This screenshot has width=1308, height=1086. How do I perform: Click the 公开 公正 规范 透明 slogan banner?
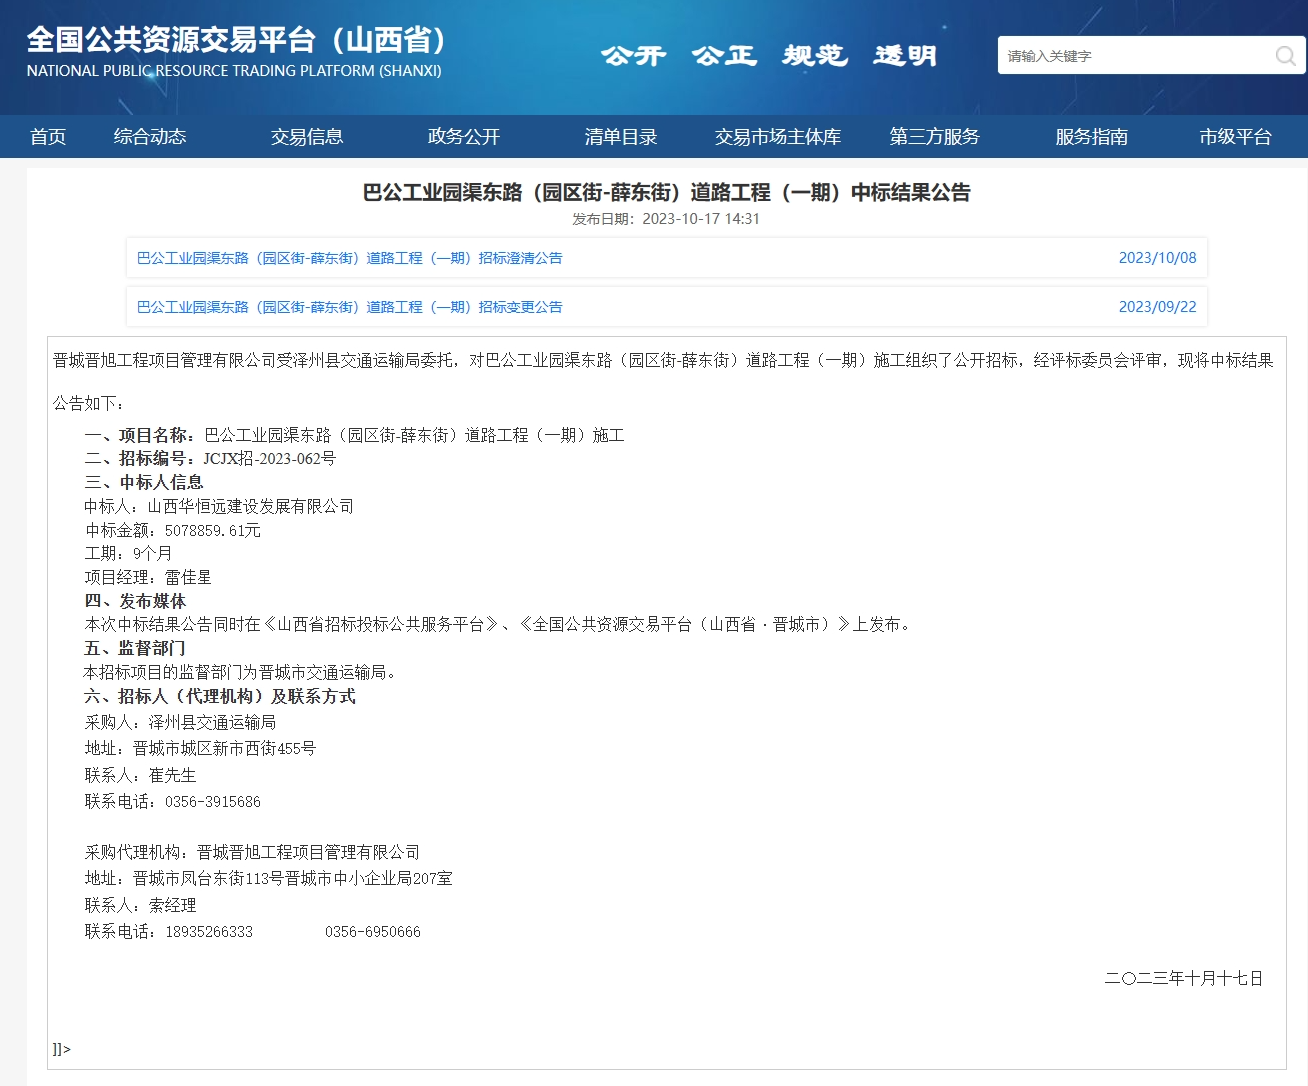[x=768, y=56]
